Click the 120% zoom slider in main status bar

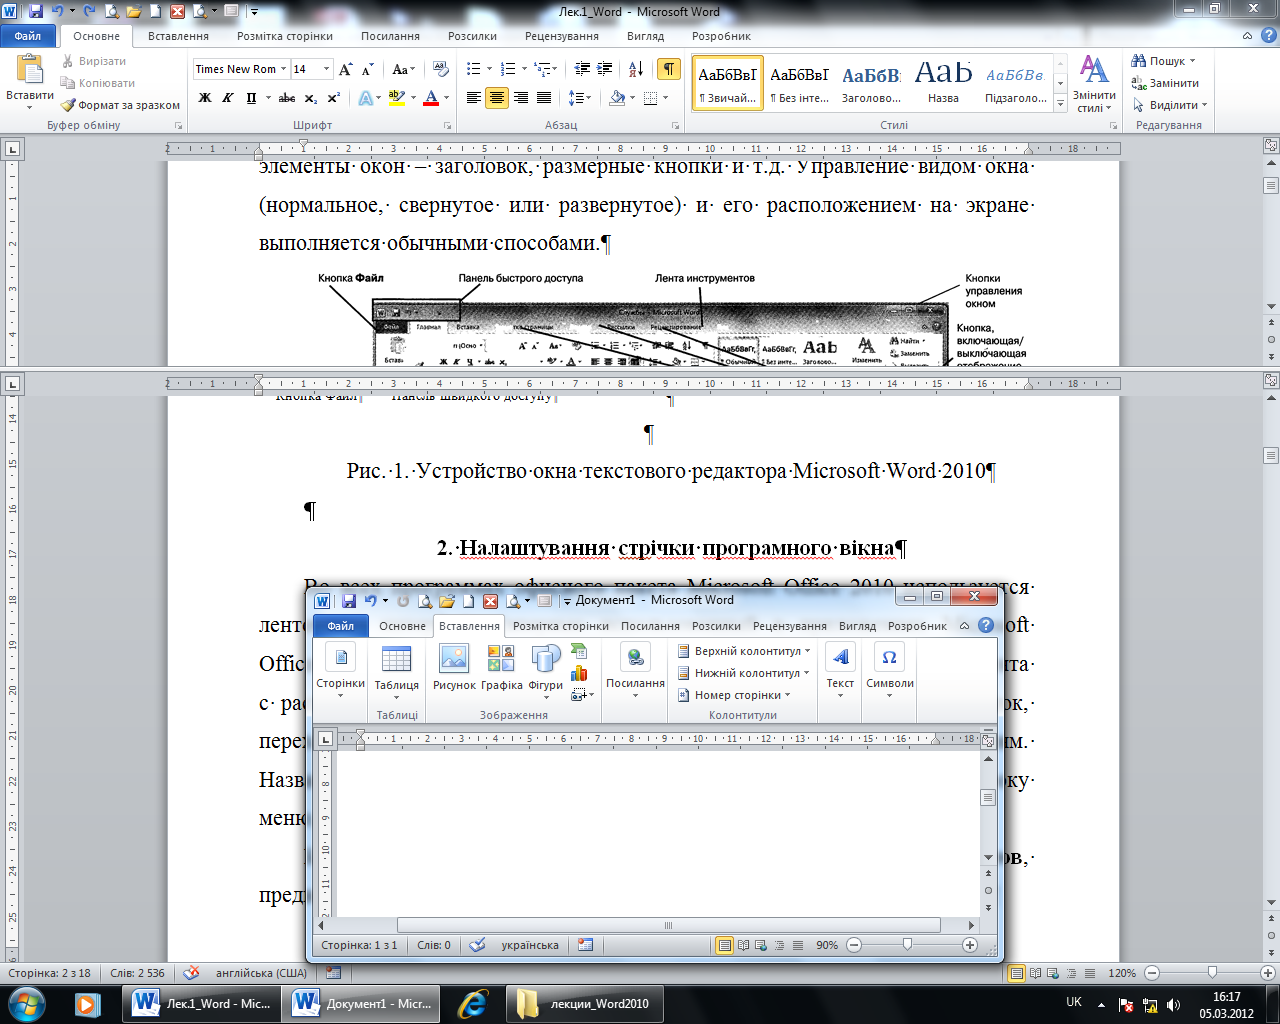(1212, 973)
